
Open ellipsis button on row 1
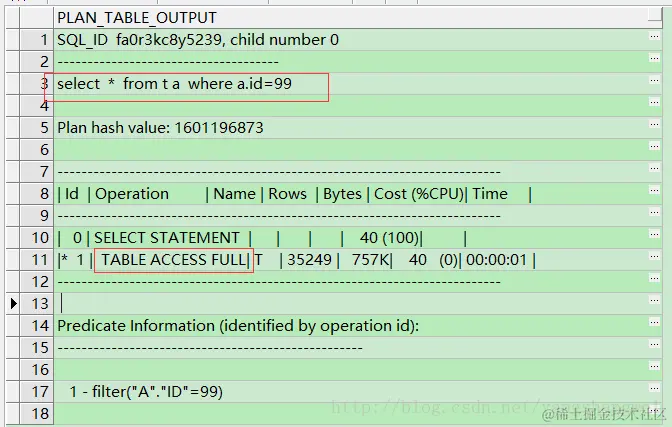654,36
